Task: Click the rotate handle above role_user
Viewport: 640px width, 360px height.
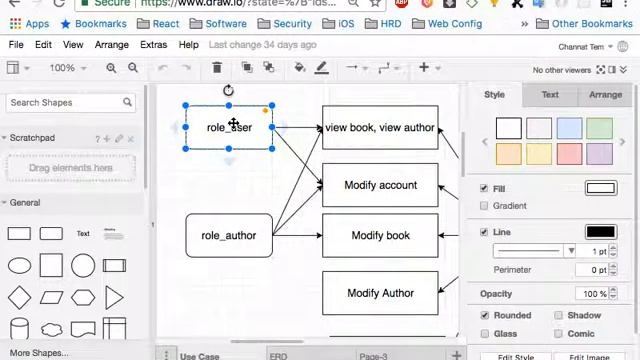Action: coord(228,91)
